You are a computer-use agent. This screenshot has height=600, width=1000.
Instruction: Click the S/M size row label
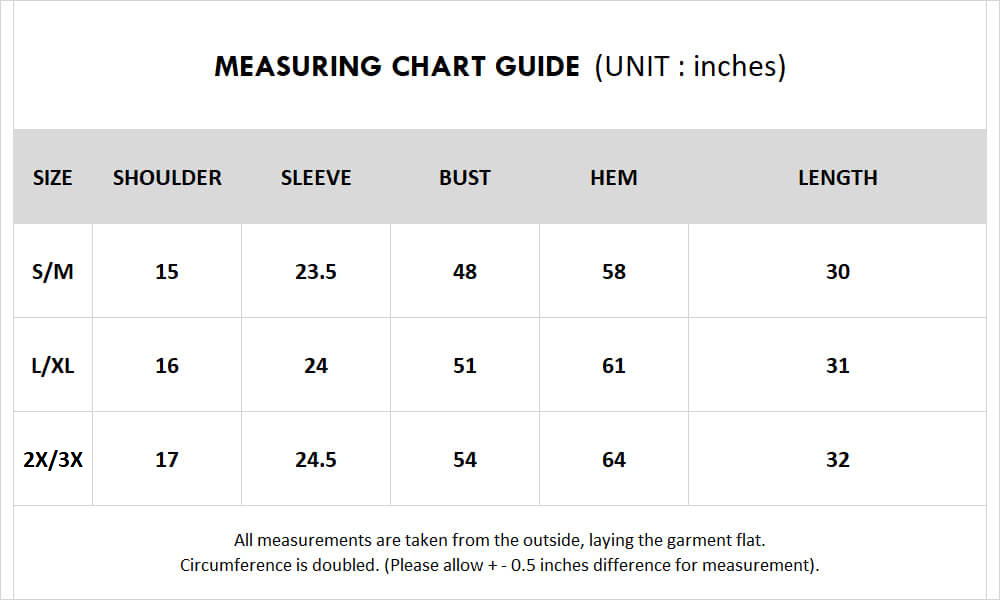pyautogui.click(x=52, y=272)
